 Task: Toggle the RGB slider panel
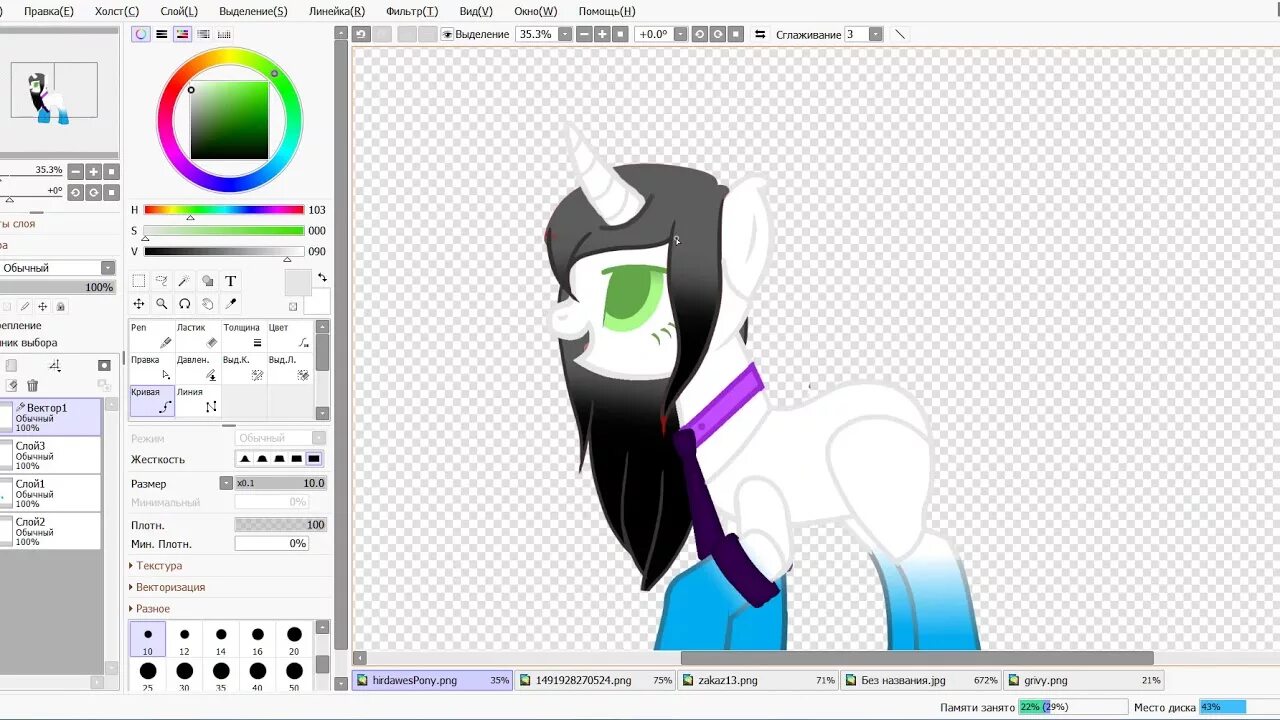click(161, 34)
